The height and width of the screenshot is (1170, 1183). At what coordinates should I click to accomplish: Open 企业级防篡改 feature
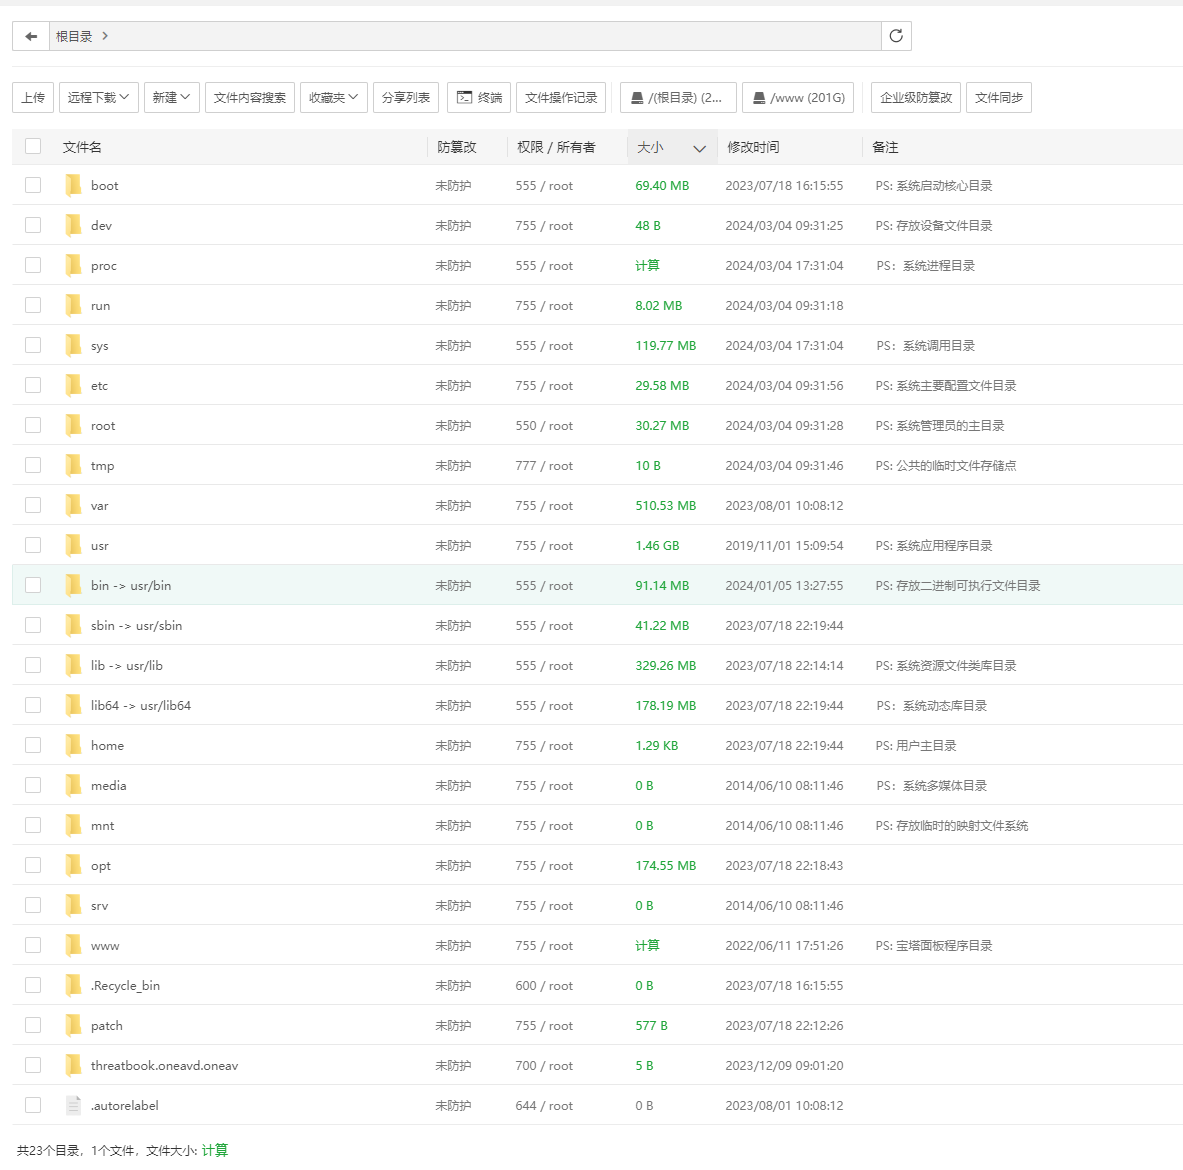(916, 97)
